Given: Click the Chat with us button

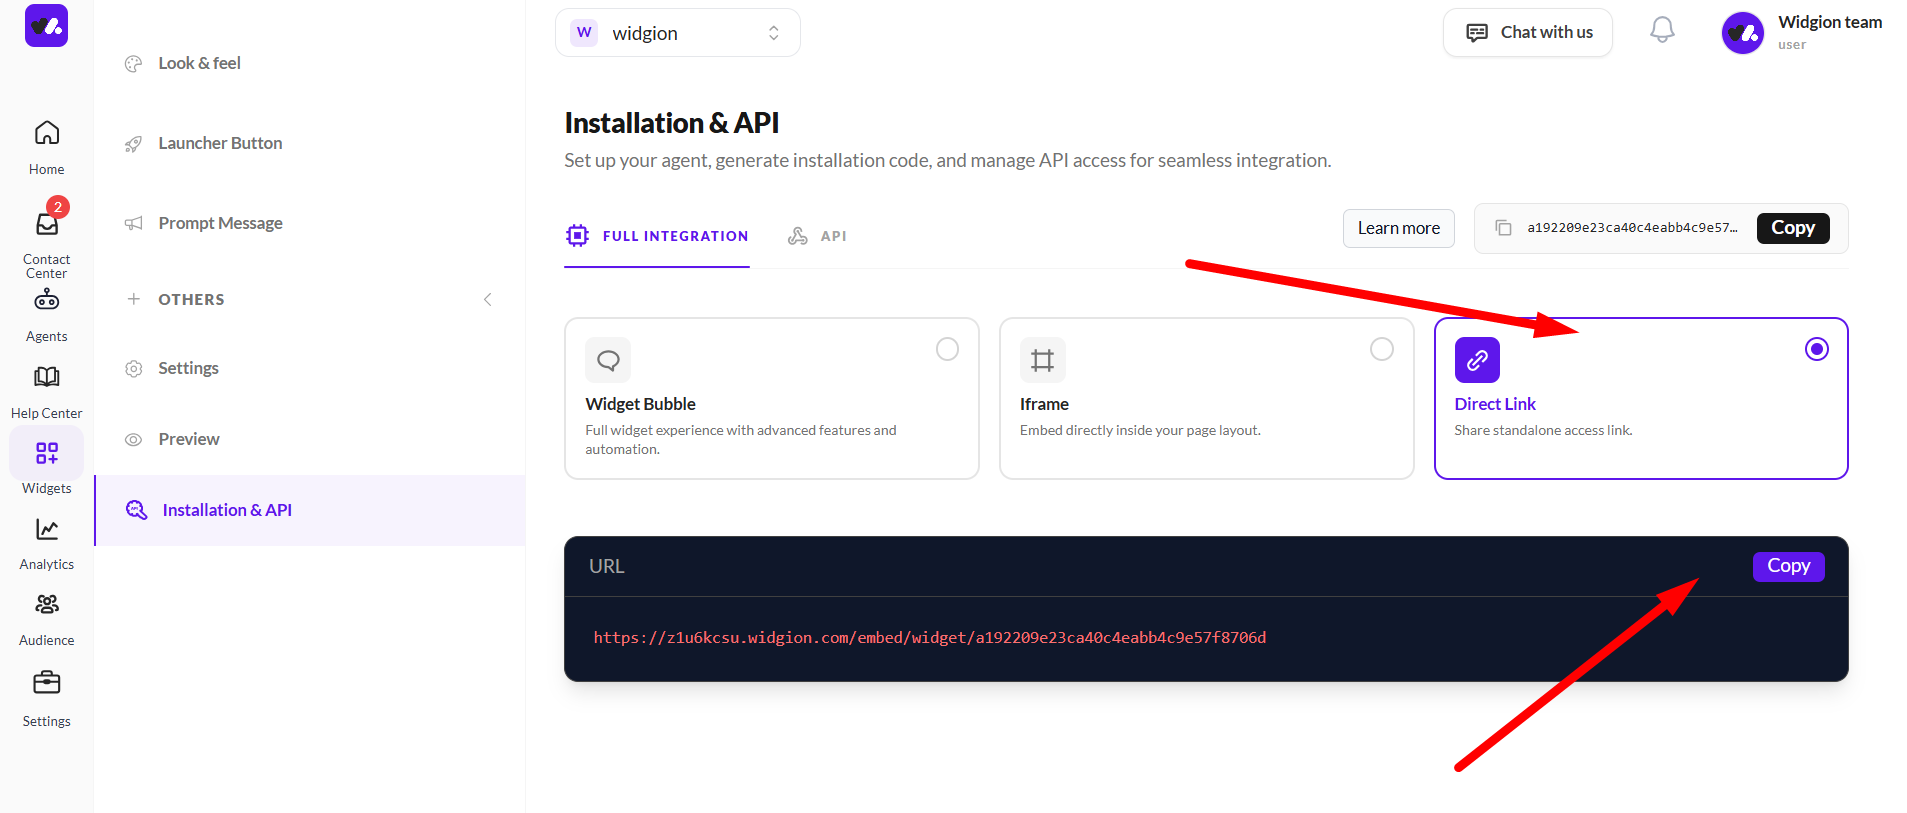Looking at the screenshot, I should point(1527,33).
